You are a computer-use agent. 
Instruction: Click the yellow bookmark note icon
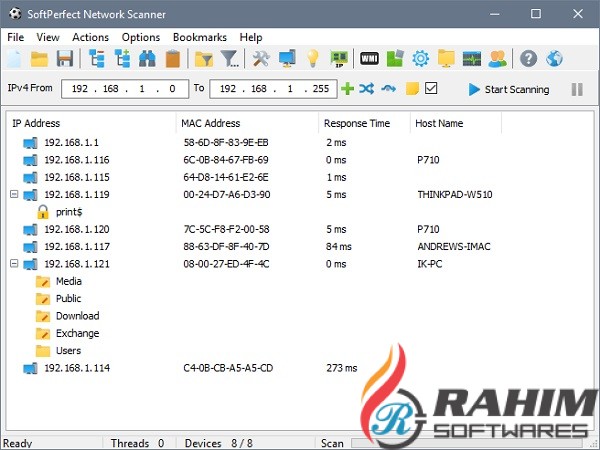click(412, 89)
